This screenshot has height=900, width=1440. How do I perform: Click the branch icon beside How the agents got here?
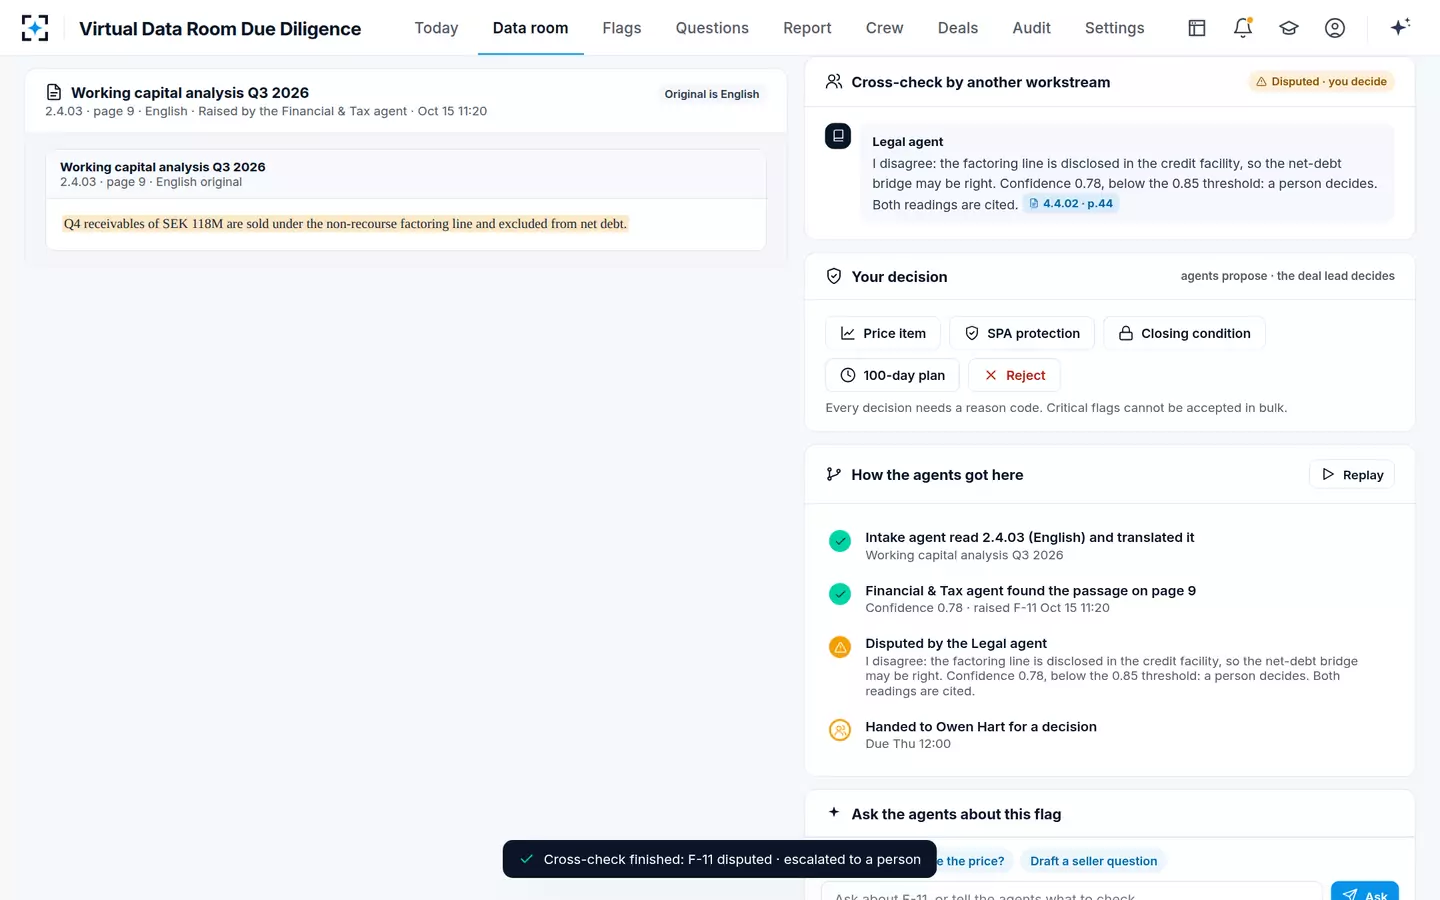click(834, 474)
